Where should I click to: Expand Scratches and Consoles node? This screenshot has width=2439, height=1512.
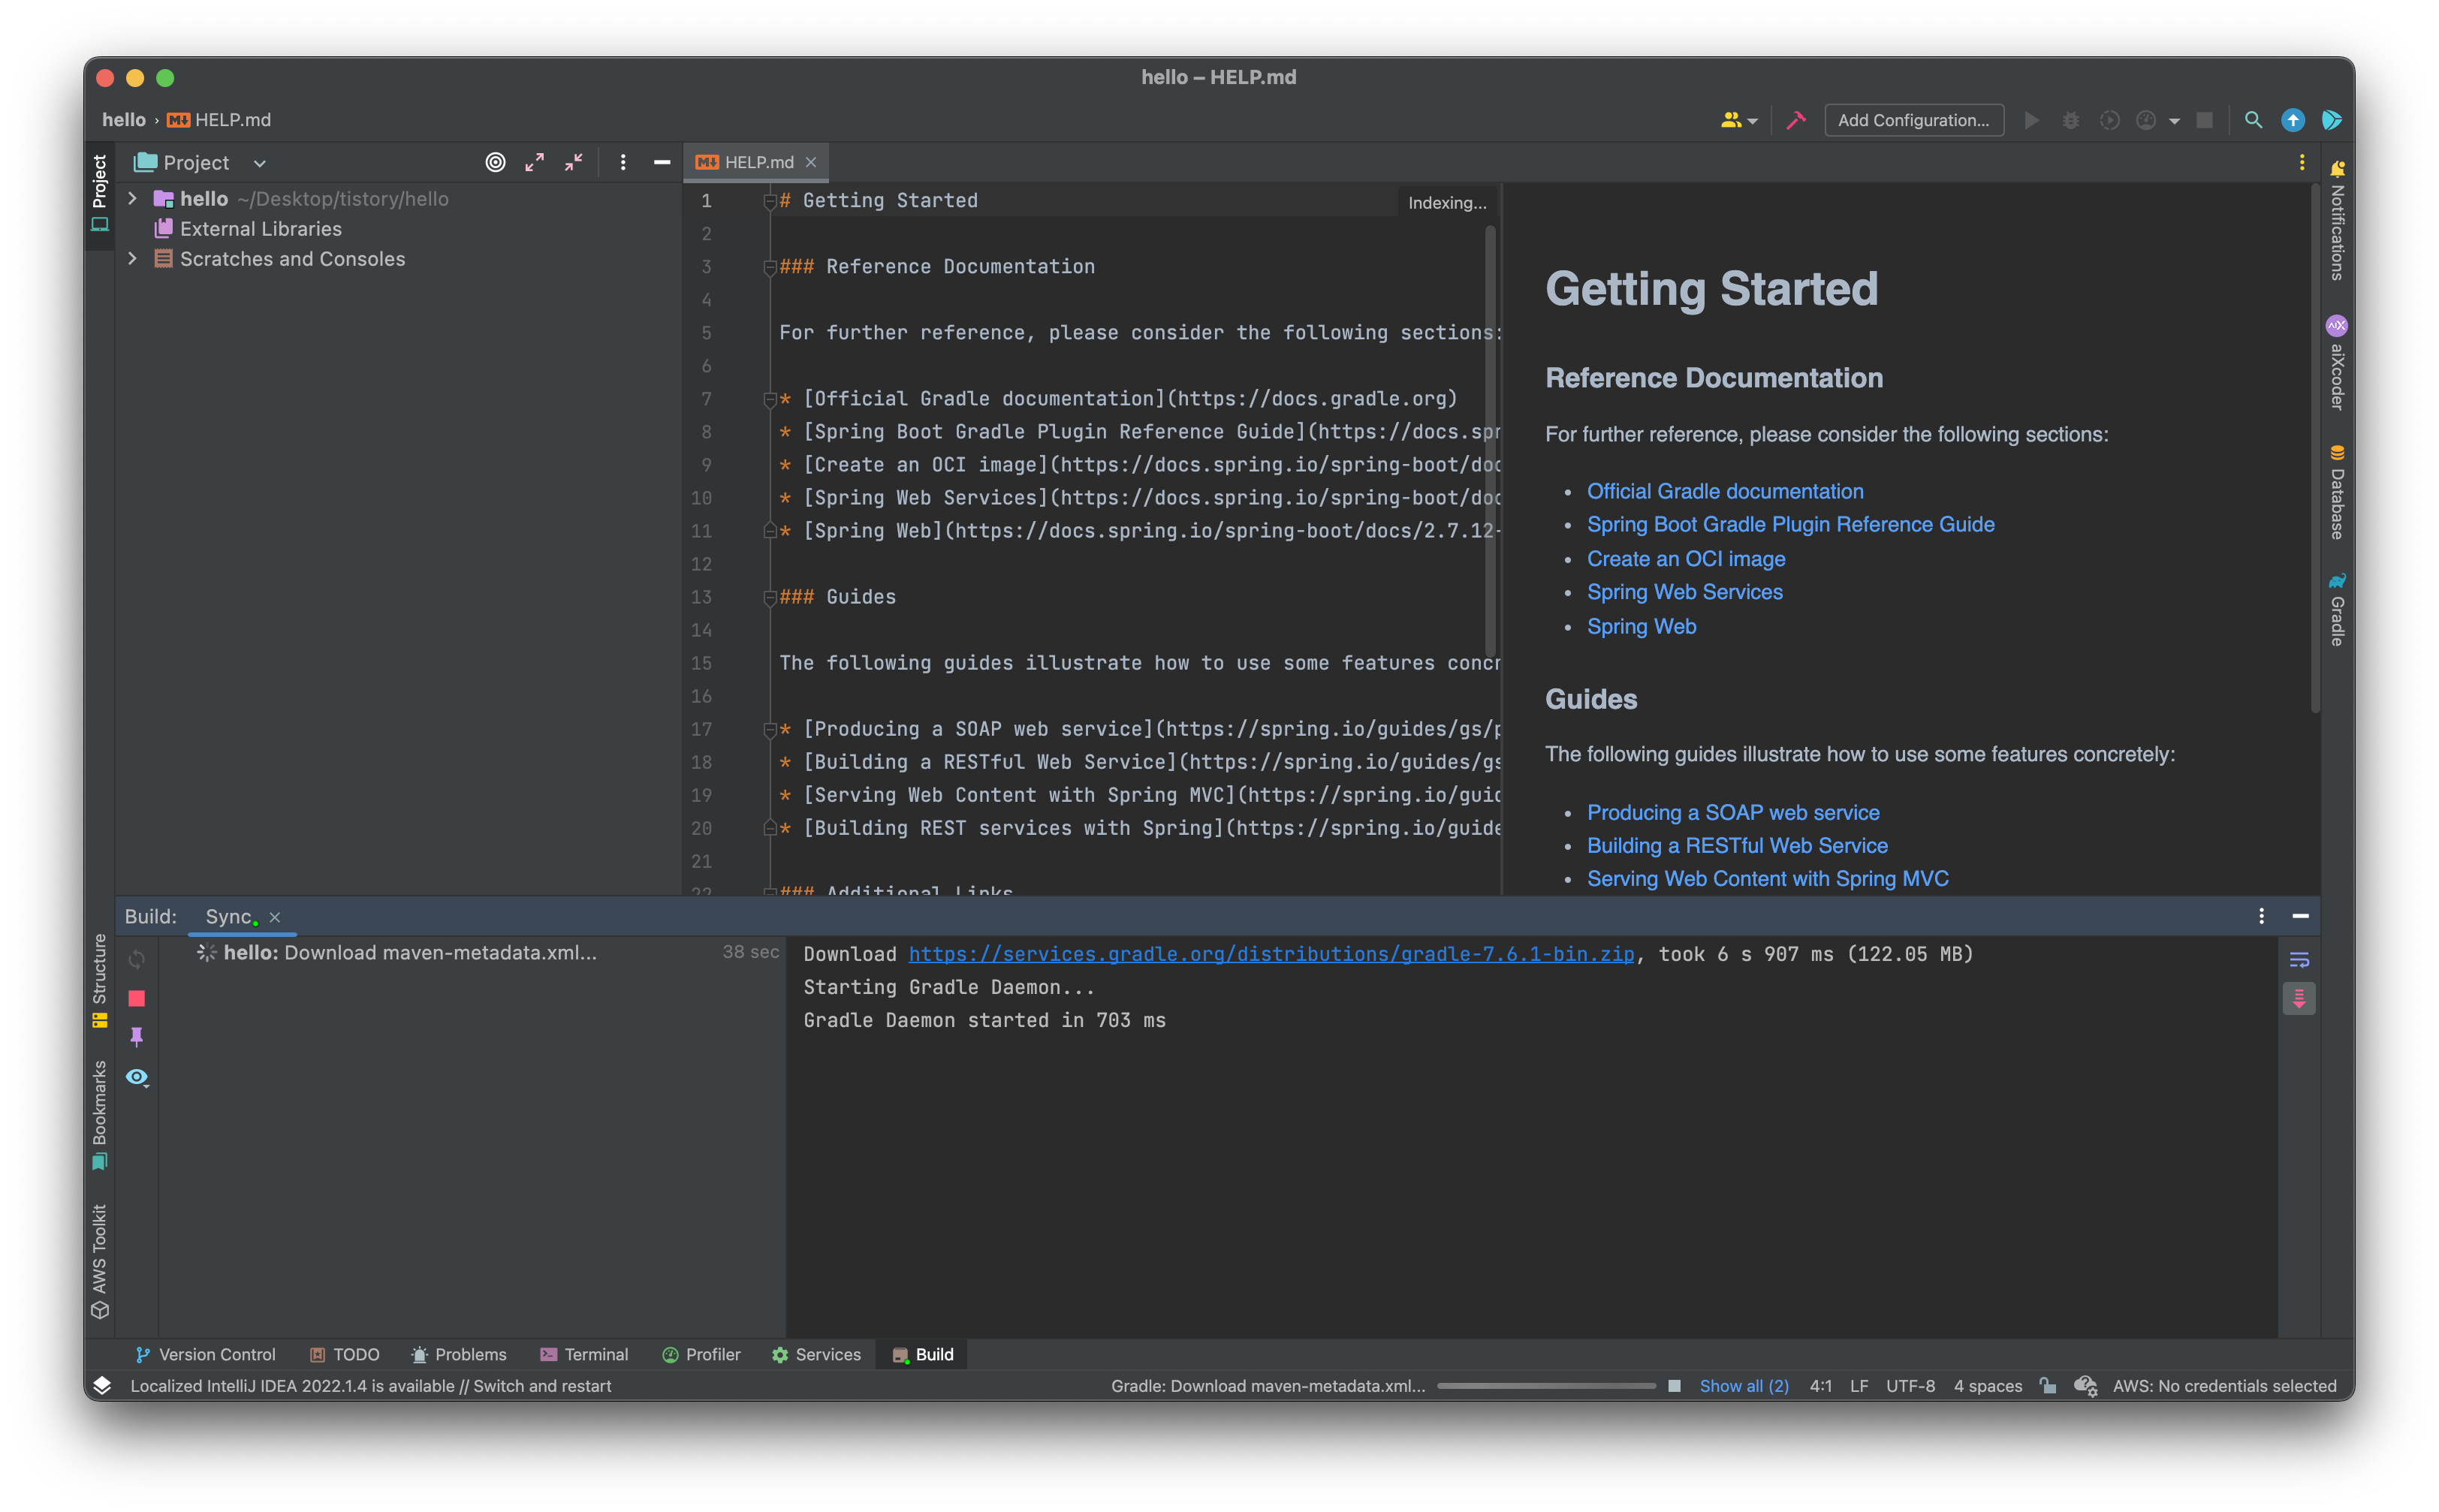[132, 259]
